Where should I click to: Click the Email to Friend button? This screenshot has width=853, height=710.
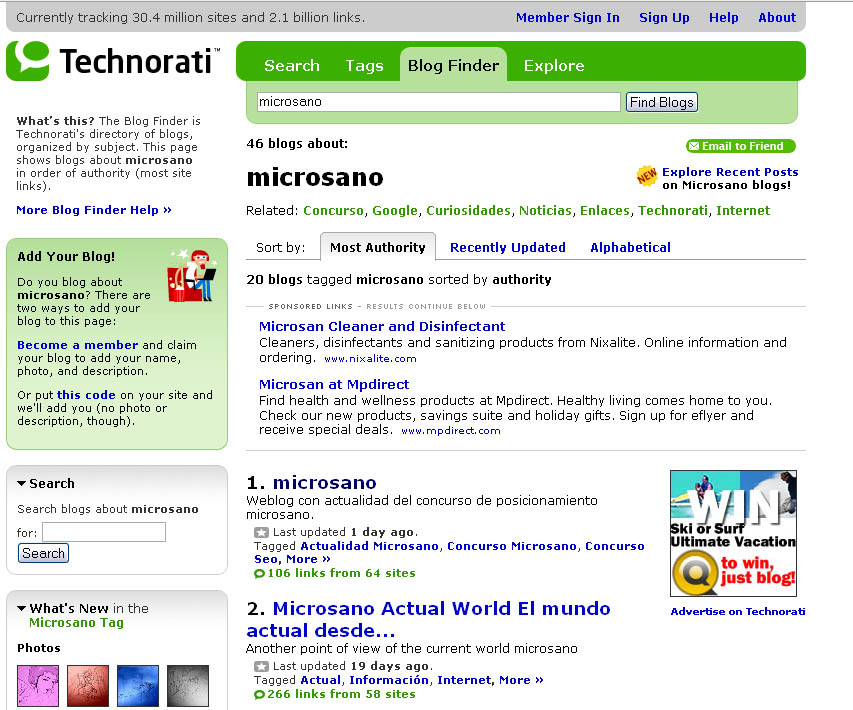click(x=740, y=146)
